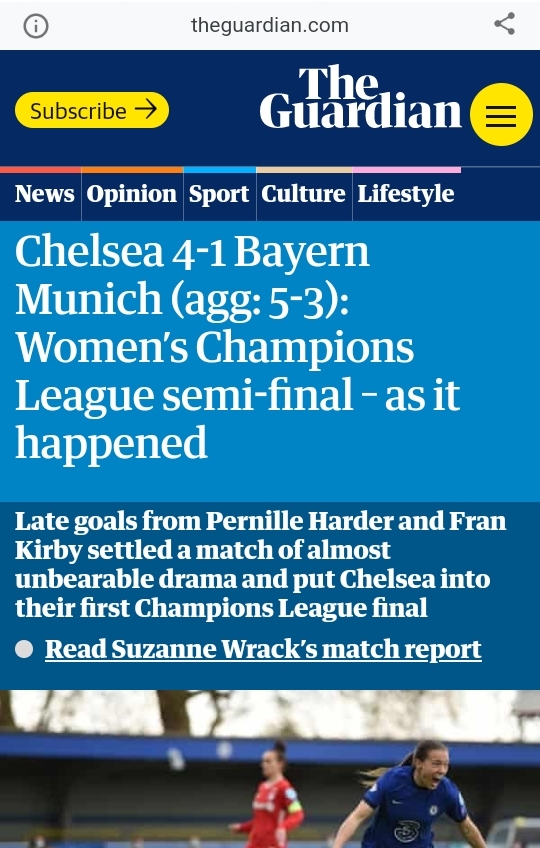Go to The Guardian logo homepage
The image size is (540, 848).
point(360,97)
